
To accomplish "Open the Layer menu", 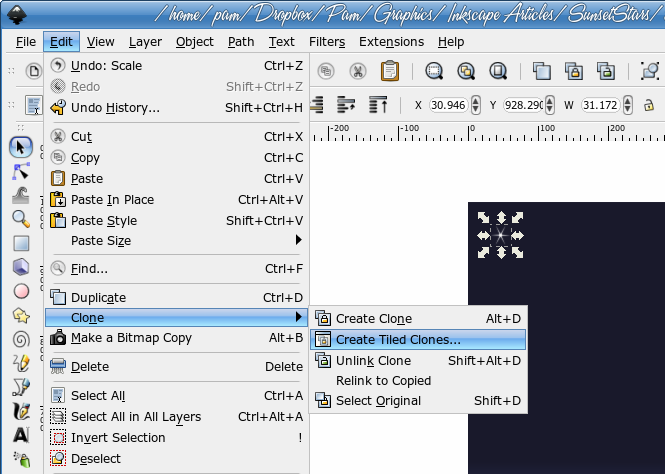I will (x=145, y=42).
